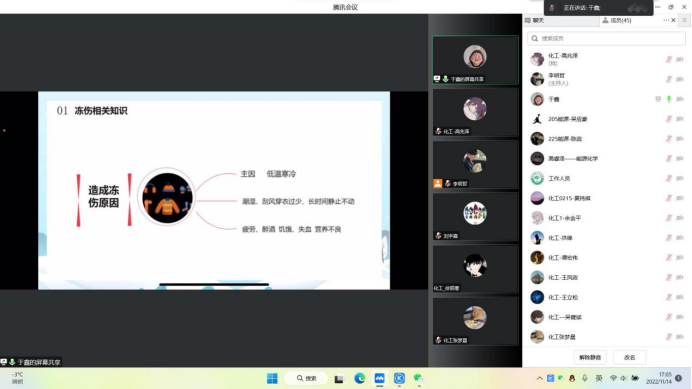Click the camera icon in 化工张梦晨 list row

pyautogui.click(x=680, y=337)
